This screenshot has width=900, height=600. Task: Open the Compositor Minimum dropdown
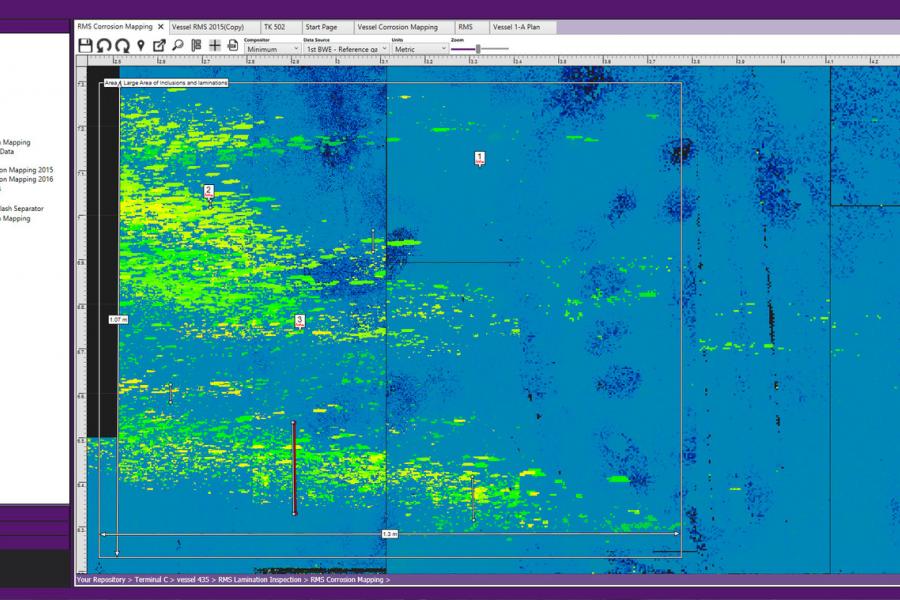272,49
